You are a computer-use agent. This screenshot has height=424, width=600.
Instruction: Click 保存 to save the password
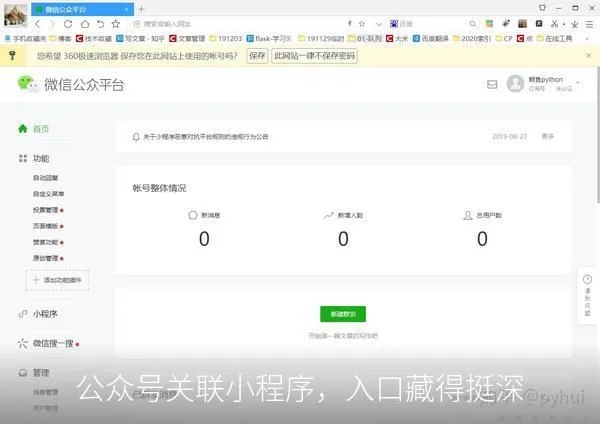point(257,56)
